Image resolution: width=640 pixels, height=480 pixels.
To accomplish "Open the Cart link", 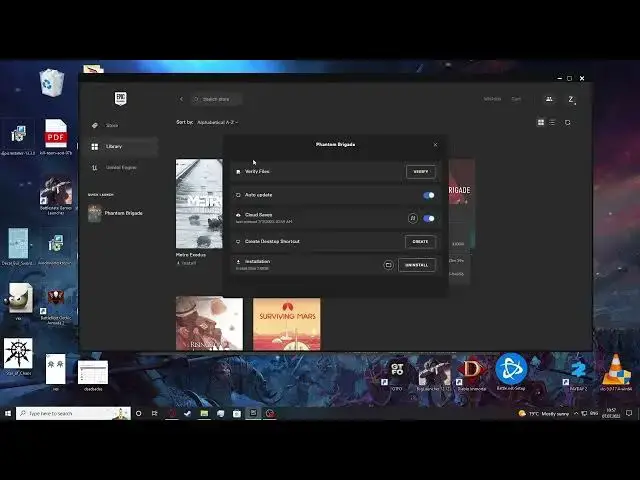I will pos(516,99).
